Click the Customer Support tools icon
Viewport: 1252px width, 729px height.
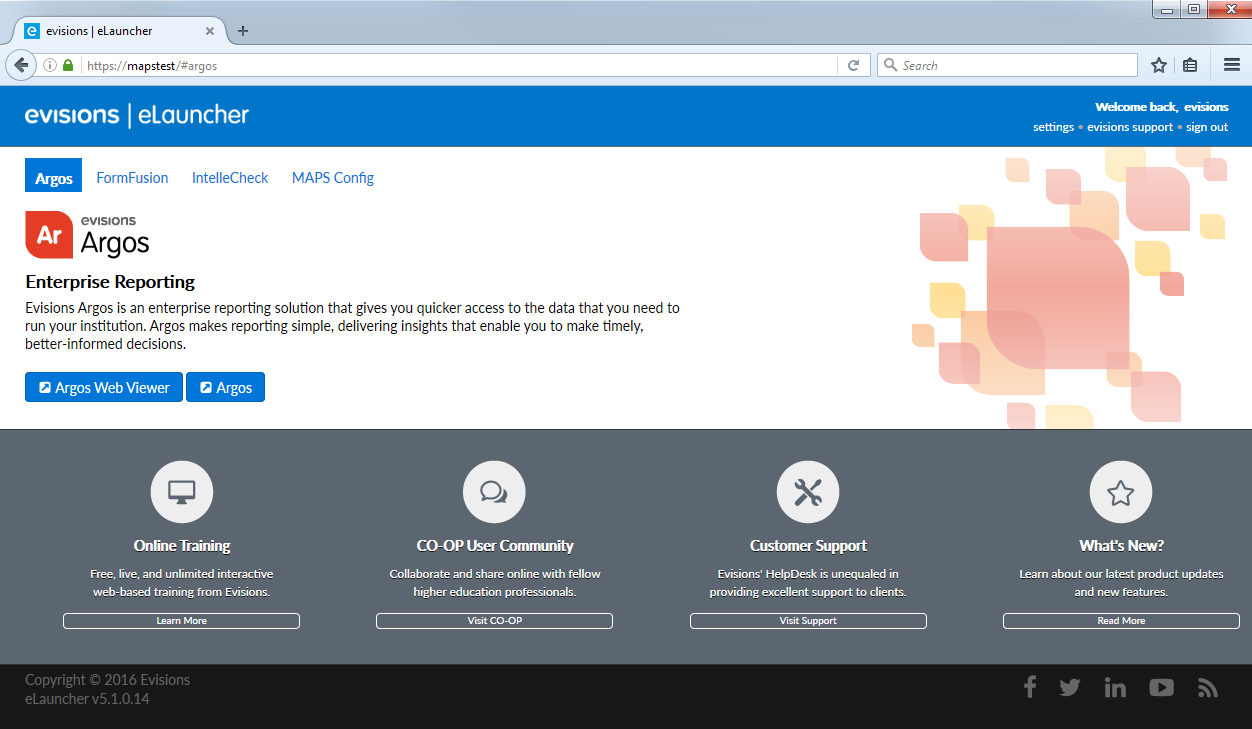(x=808, y=492)
